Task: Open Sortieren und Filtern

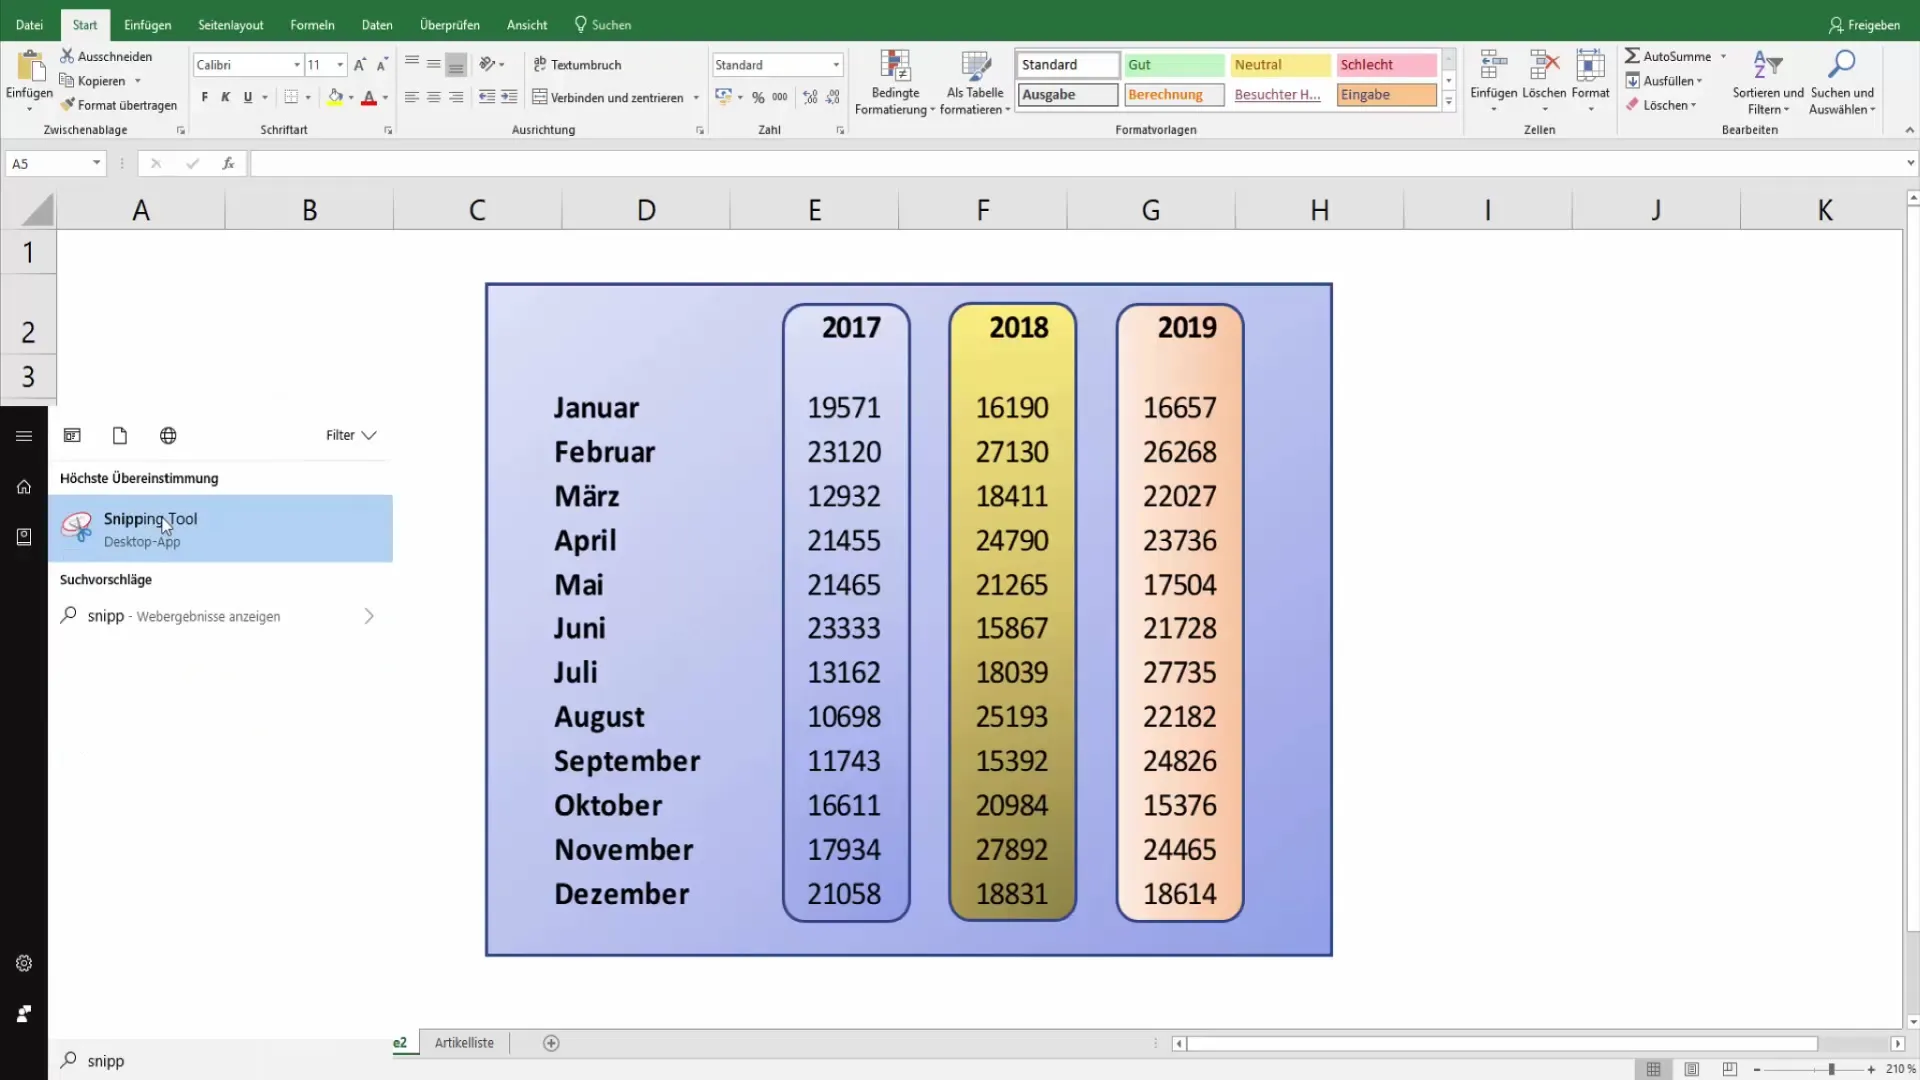Action: point(1768,82)
